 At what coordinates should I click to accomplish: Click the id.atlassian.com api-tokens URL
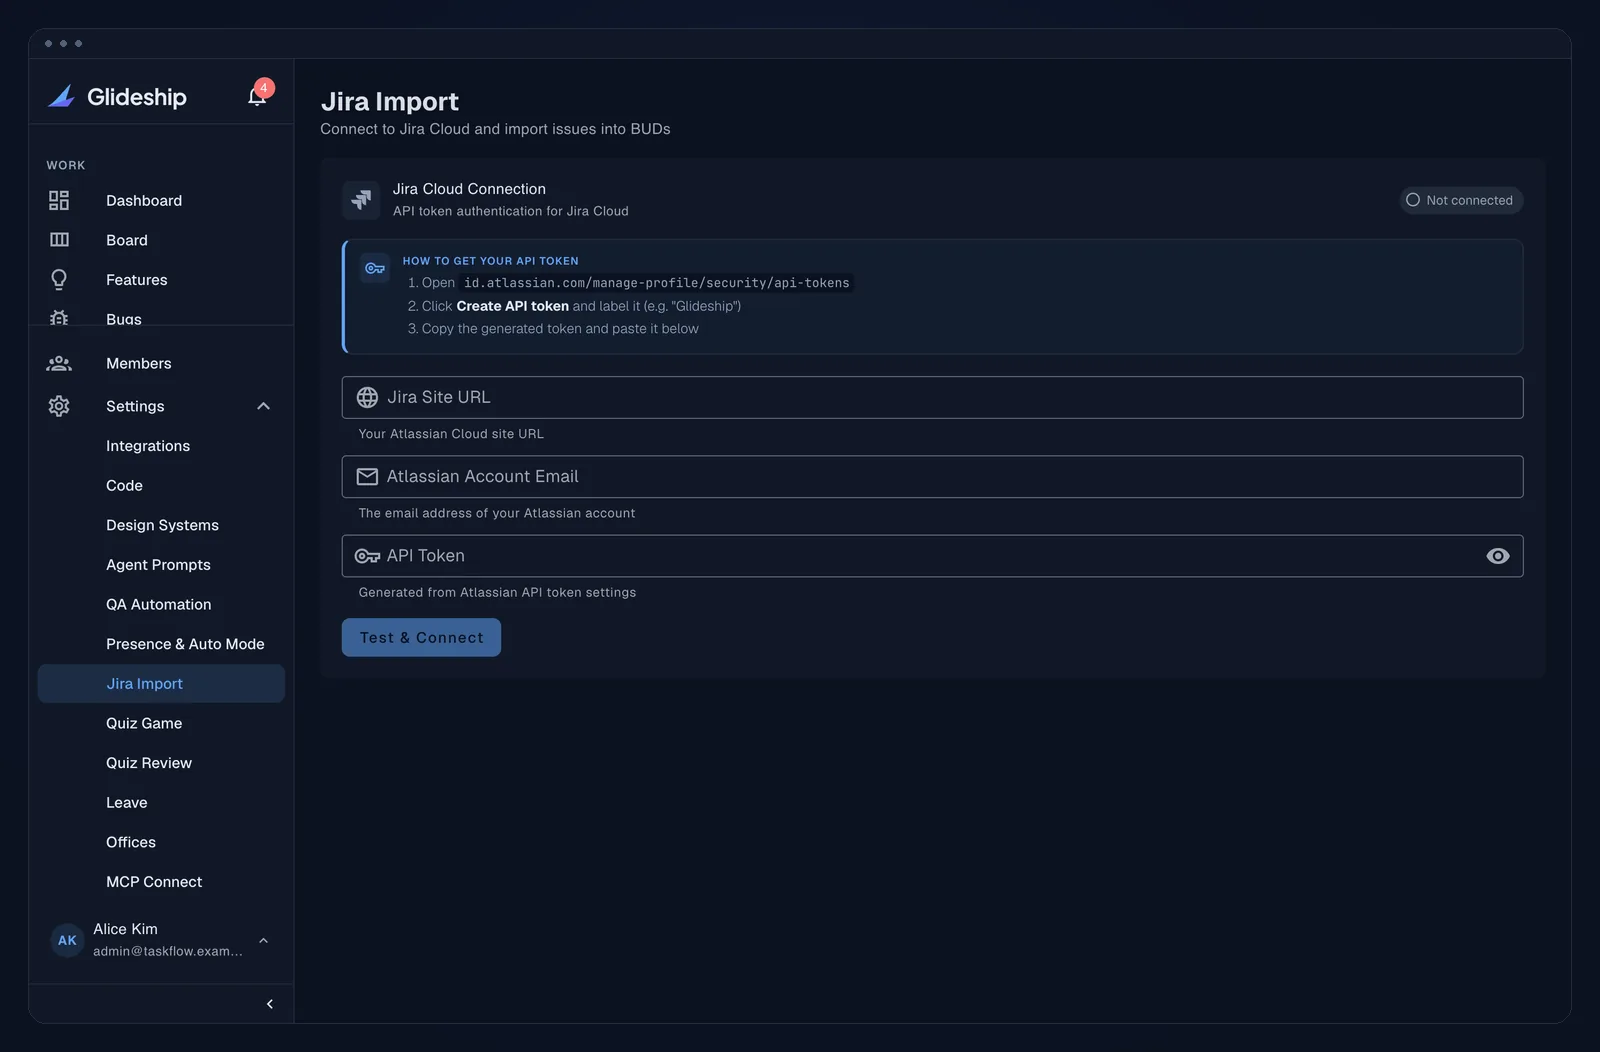click(x=656, y=283)
